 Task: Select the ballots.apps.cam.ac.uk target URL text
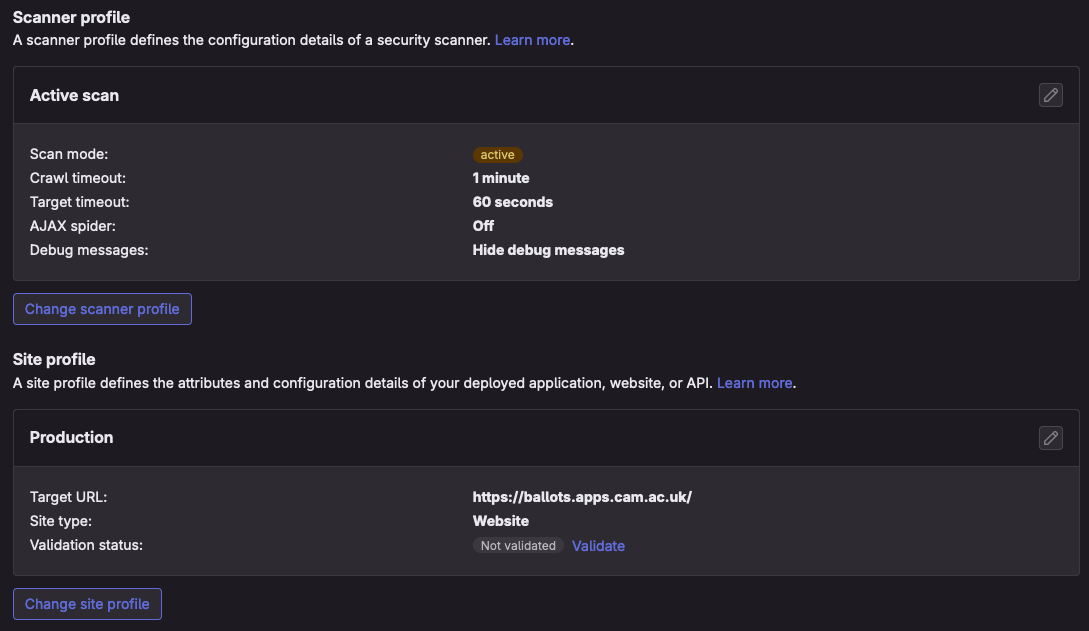[582, 497]
